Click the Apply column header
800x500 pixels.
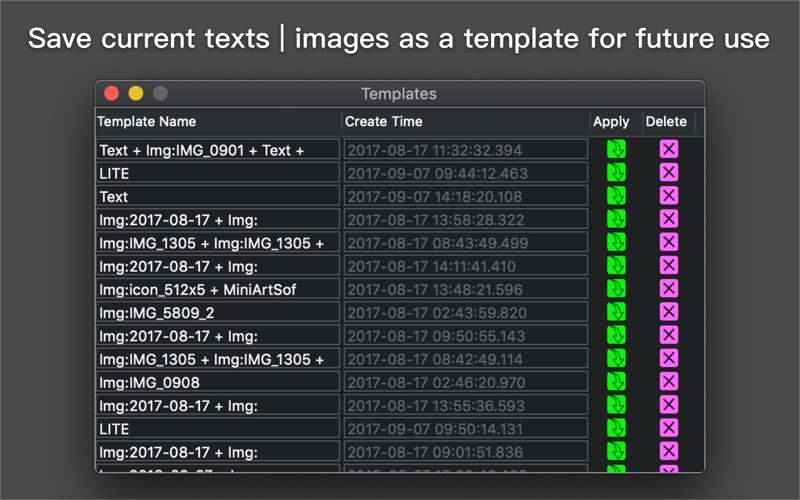[x=616, y=121]
